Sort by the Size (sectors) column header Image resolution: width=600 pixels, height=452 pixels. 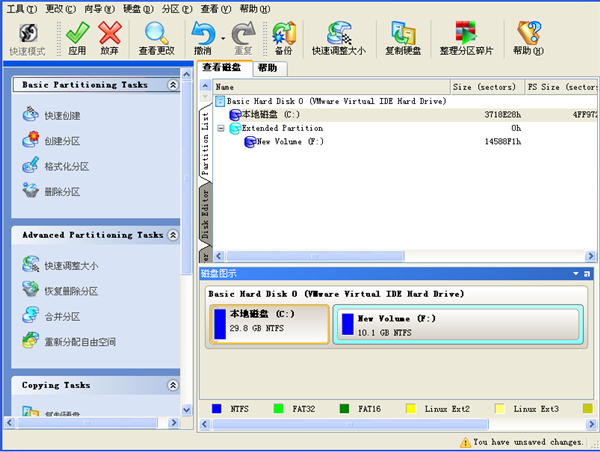point(487,87)
